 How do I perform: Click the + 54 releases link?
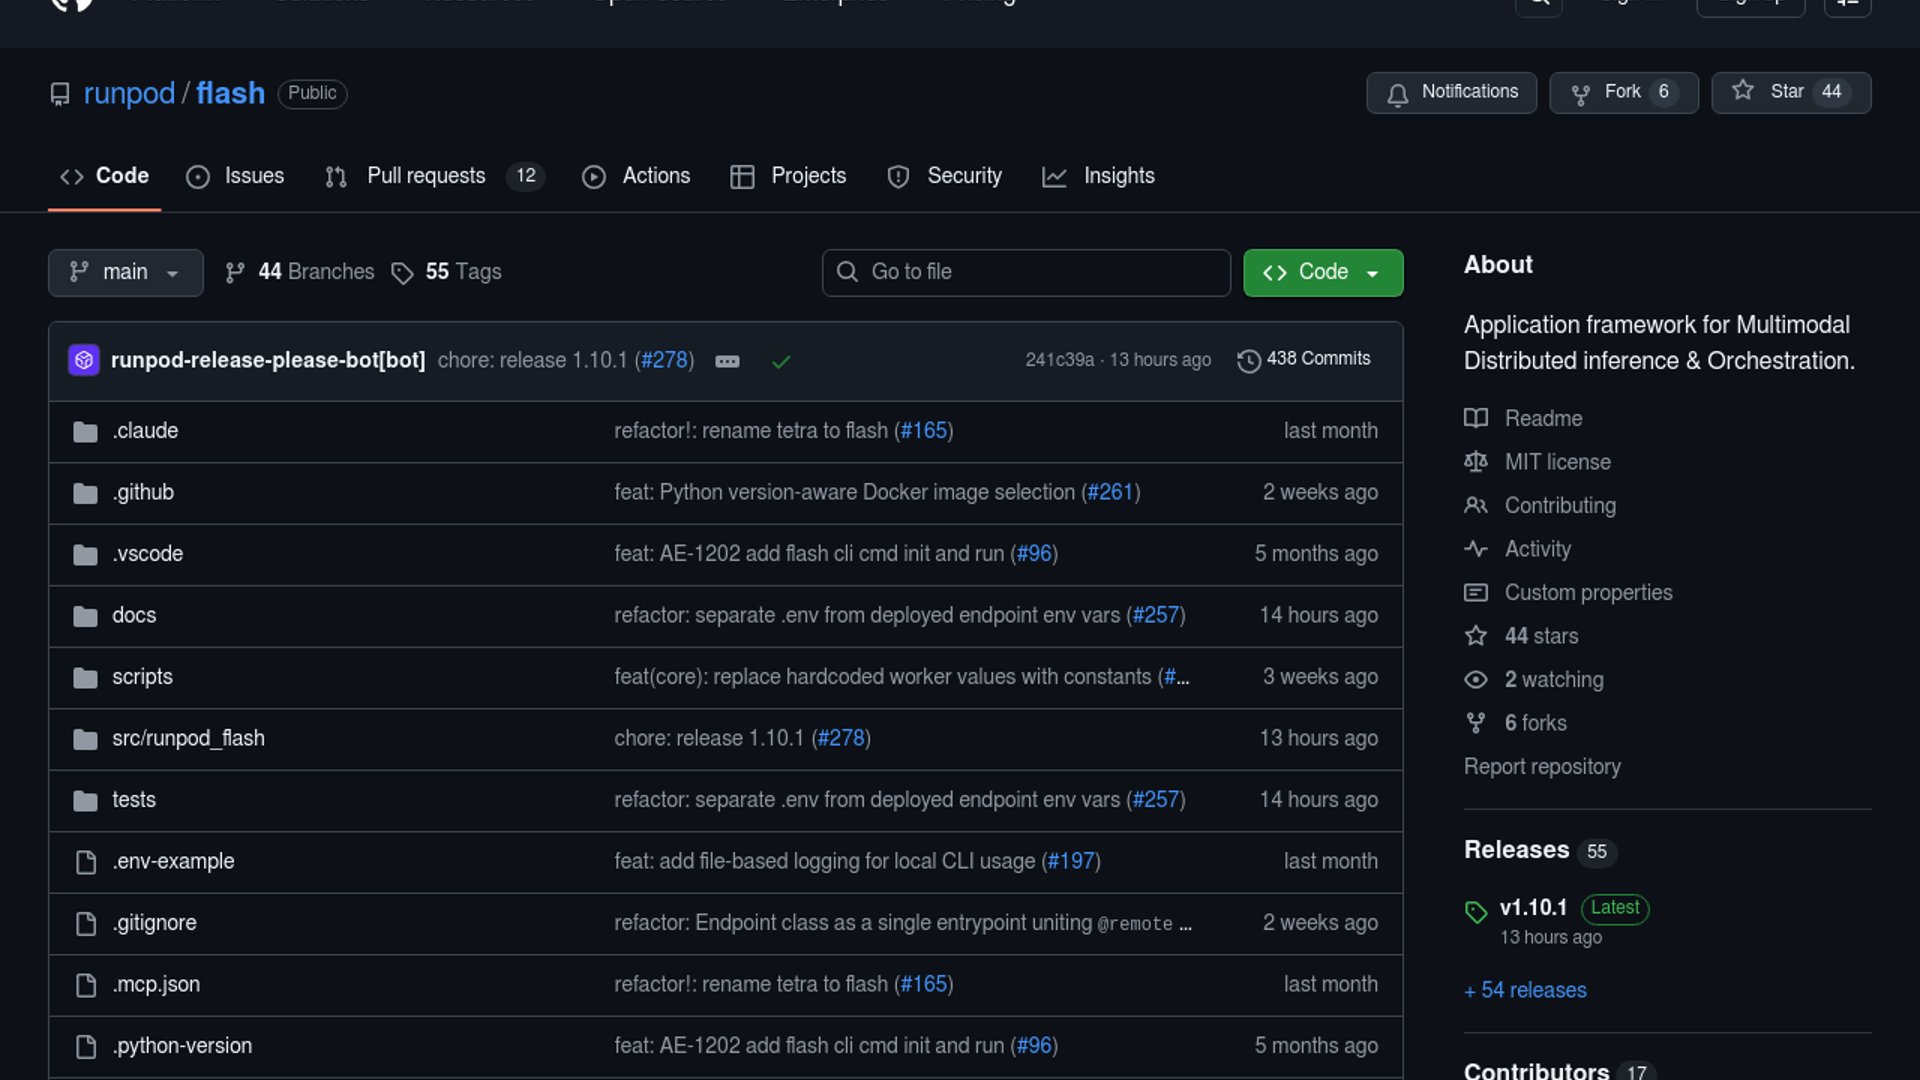(1525, 990)
